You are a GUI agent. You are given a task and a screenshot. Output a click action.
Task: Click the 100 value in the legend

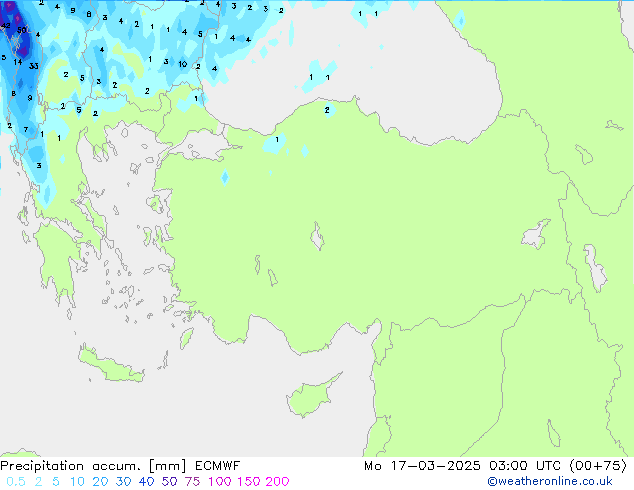coord(220,482)
